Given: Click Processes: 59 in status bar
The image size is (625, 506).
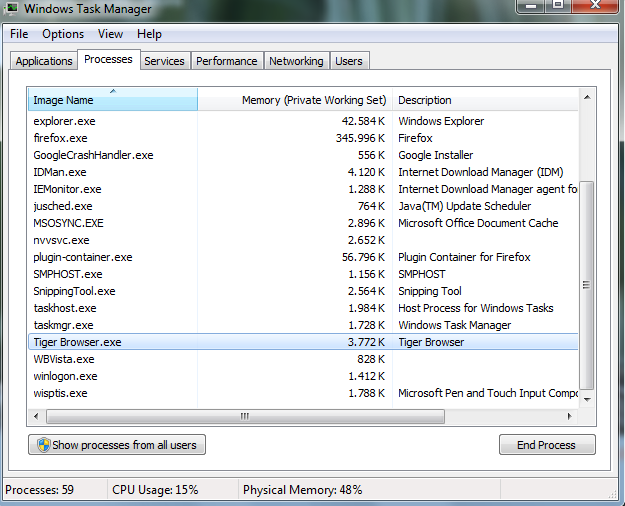Looking at the screenshot, I should [39, 490].
